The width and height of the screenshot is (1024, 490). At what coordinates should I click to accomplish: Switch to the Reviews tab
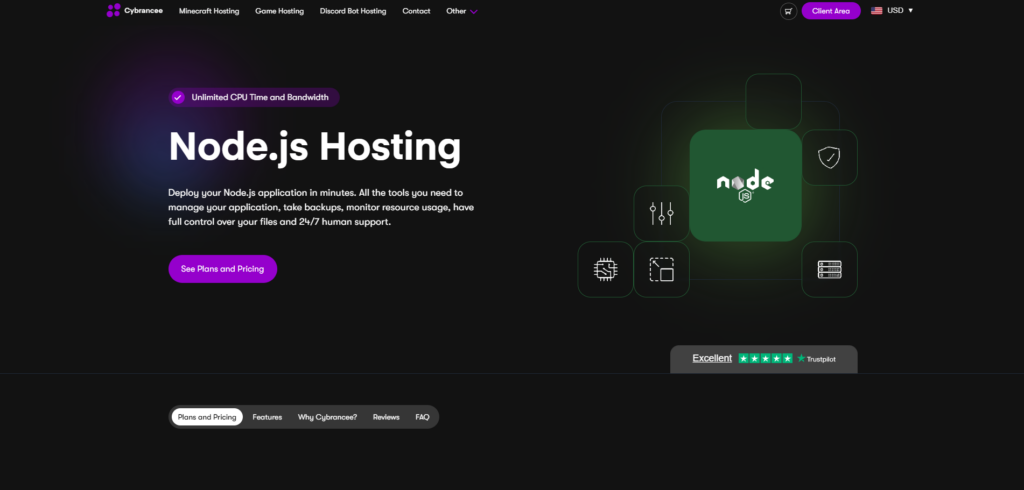coord(386,417)
